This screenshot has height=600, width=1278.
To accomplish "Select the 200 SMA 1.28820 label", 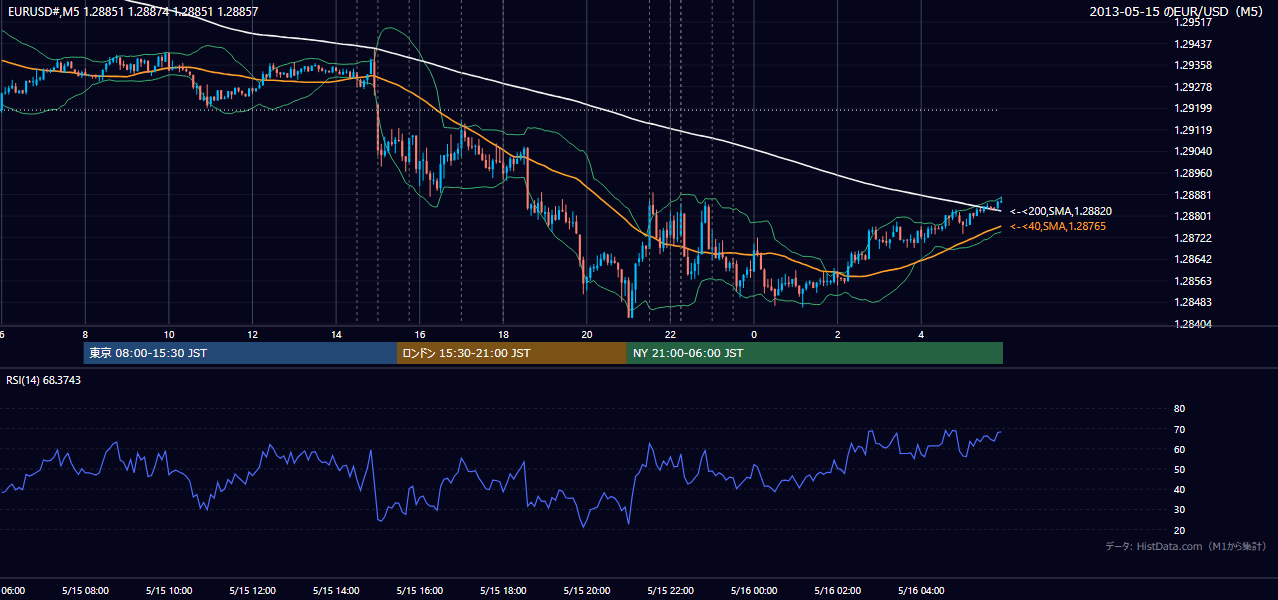I will tap(1060, 212).
